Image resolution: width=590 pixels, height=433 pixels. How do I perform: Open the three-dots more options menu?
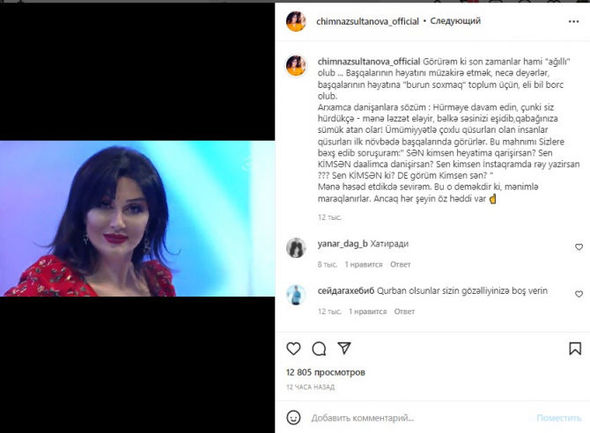pyautogui.click(x=573, y=21)
